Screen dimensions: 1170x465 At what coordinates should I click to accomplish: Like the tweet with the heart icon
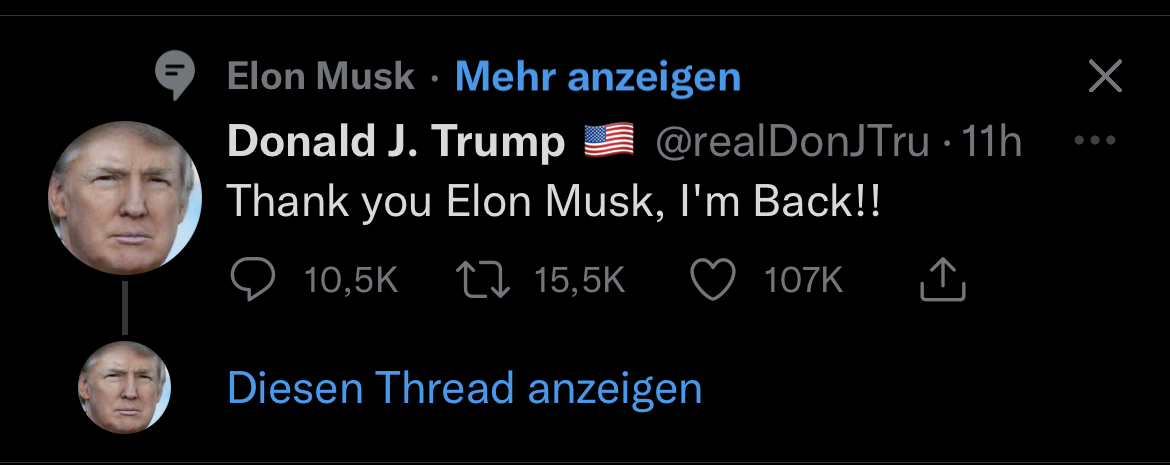714,280
